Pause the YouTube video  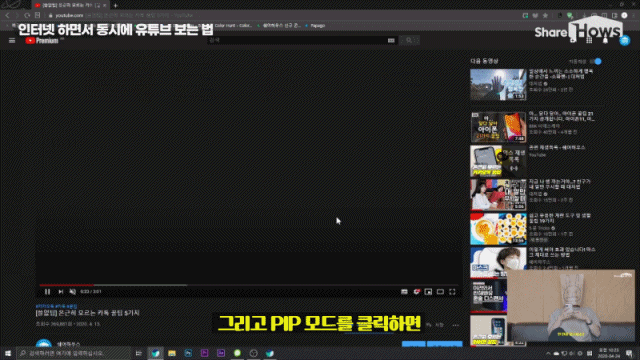click(47, 291)
